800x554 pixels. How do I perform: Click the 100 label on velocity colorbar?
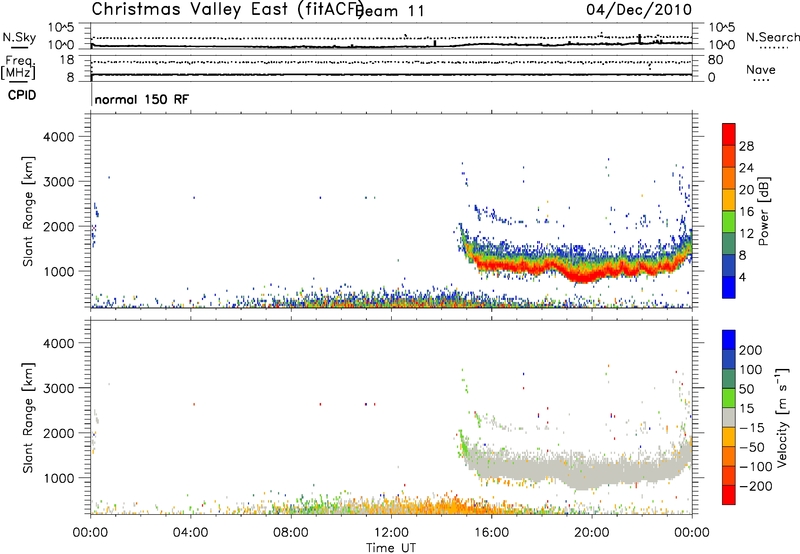coord(751,370)
